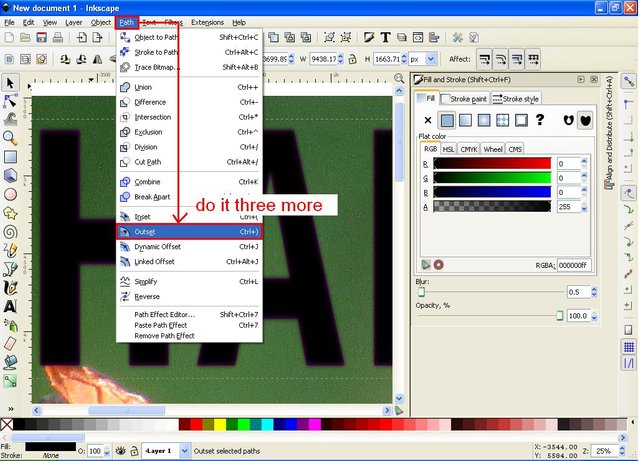Toggle enable snapping at top of snap bar
This screenshot has width=640, height=461.
click(629, 82)
